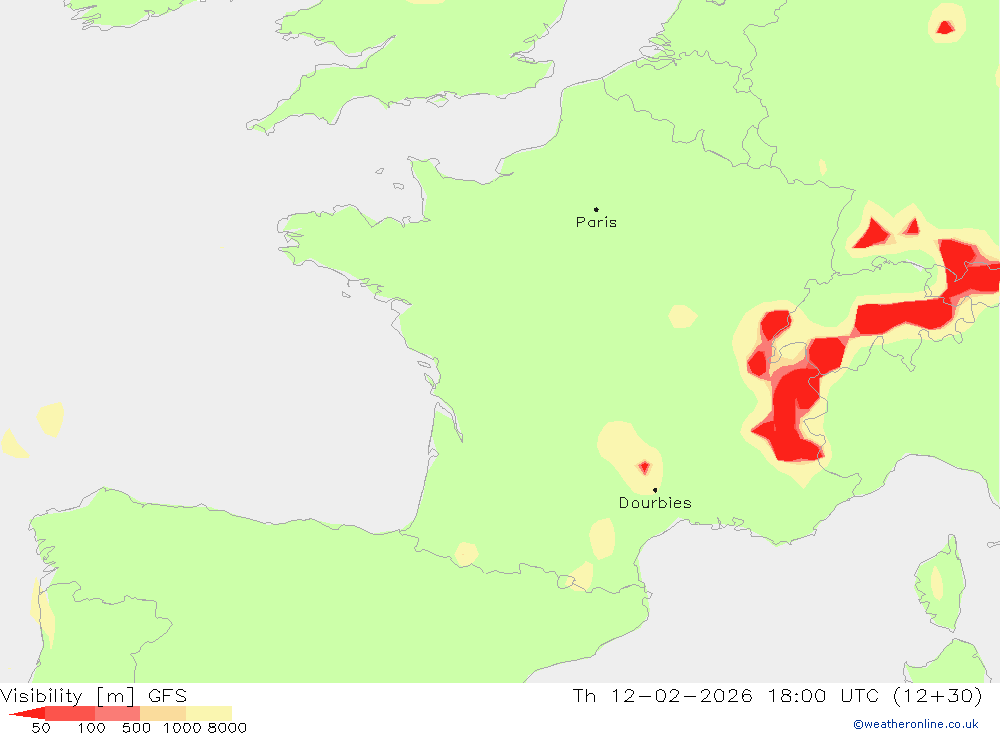Click legend value '1000'
1000x733 pixels.
(x=182, y=727)
